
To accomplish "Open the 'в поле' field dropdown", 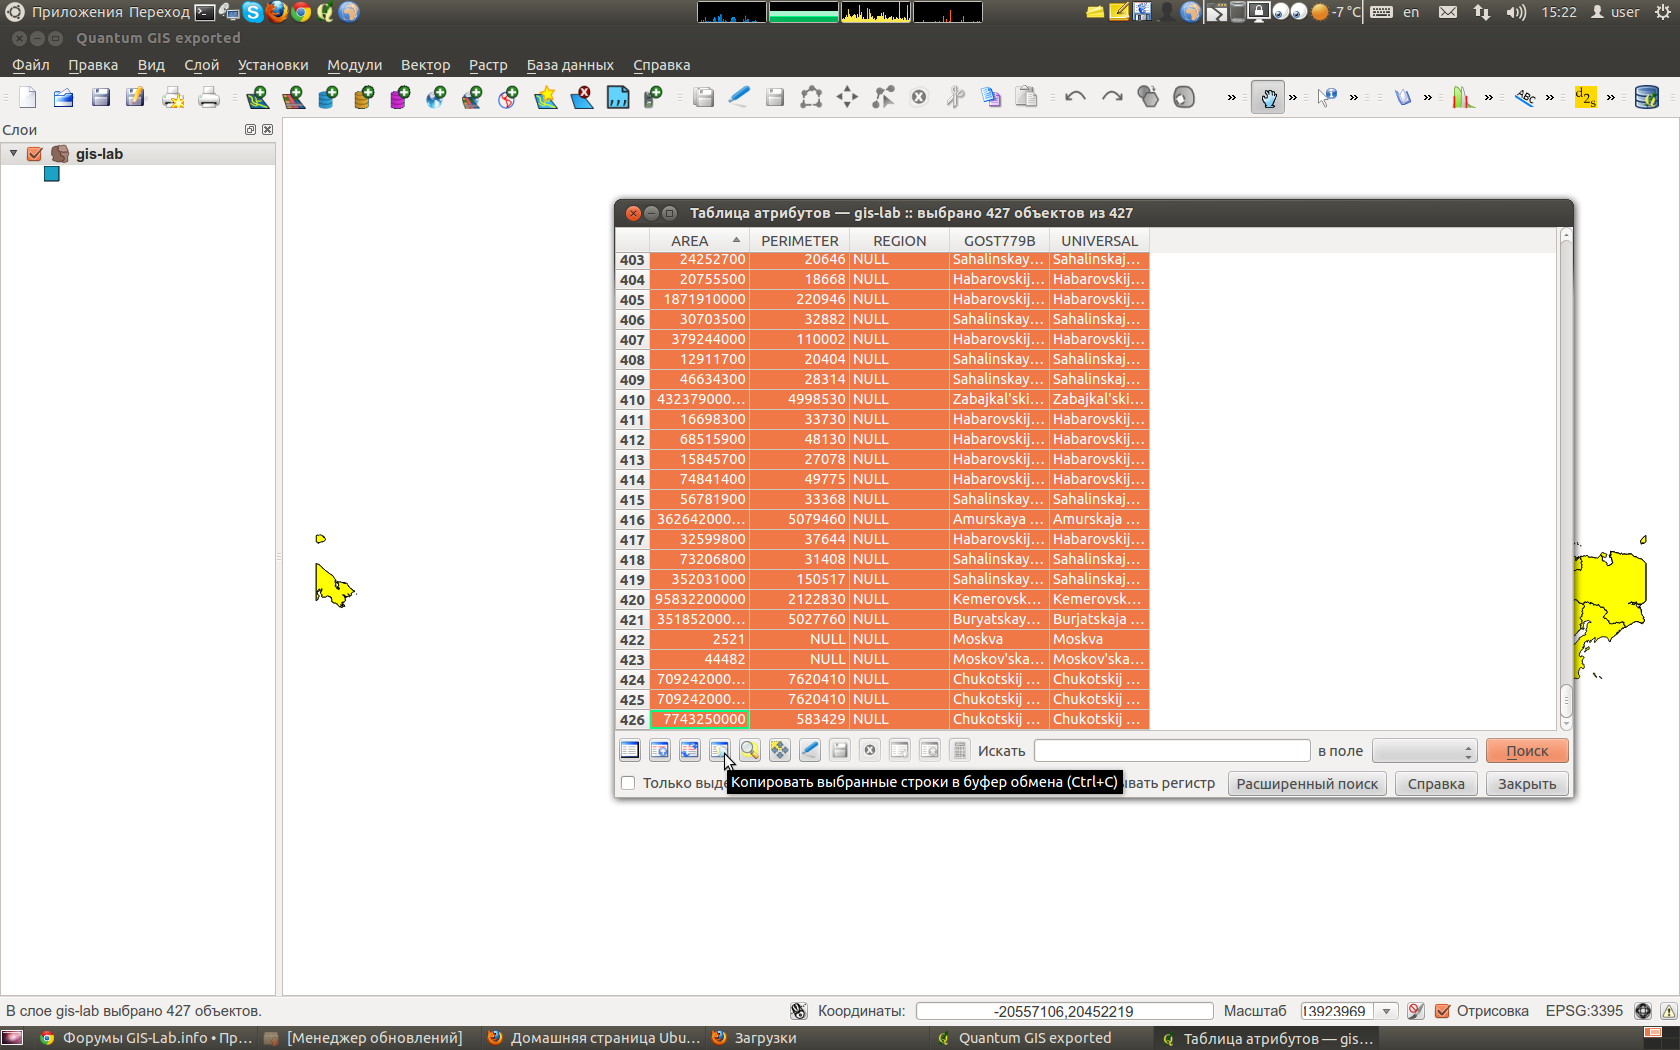I will pyautogui.click(x=1424, y=751).
